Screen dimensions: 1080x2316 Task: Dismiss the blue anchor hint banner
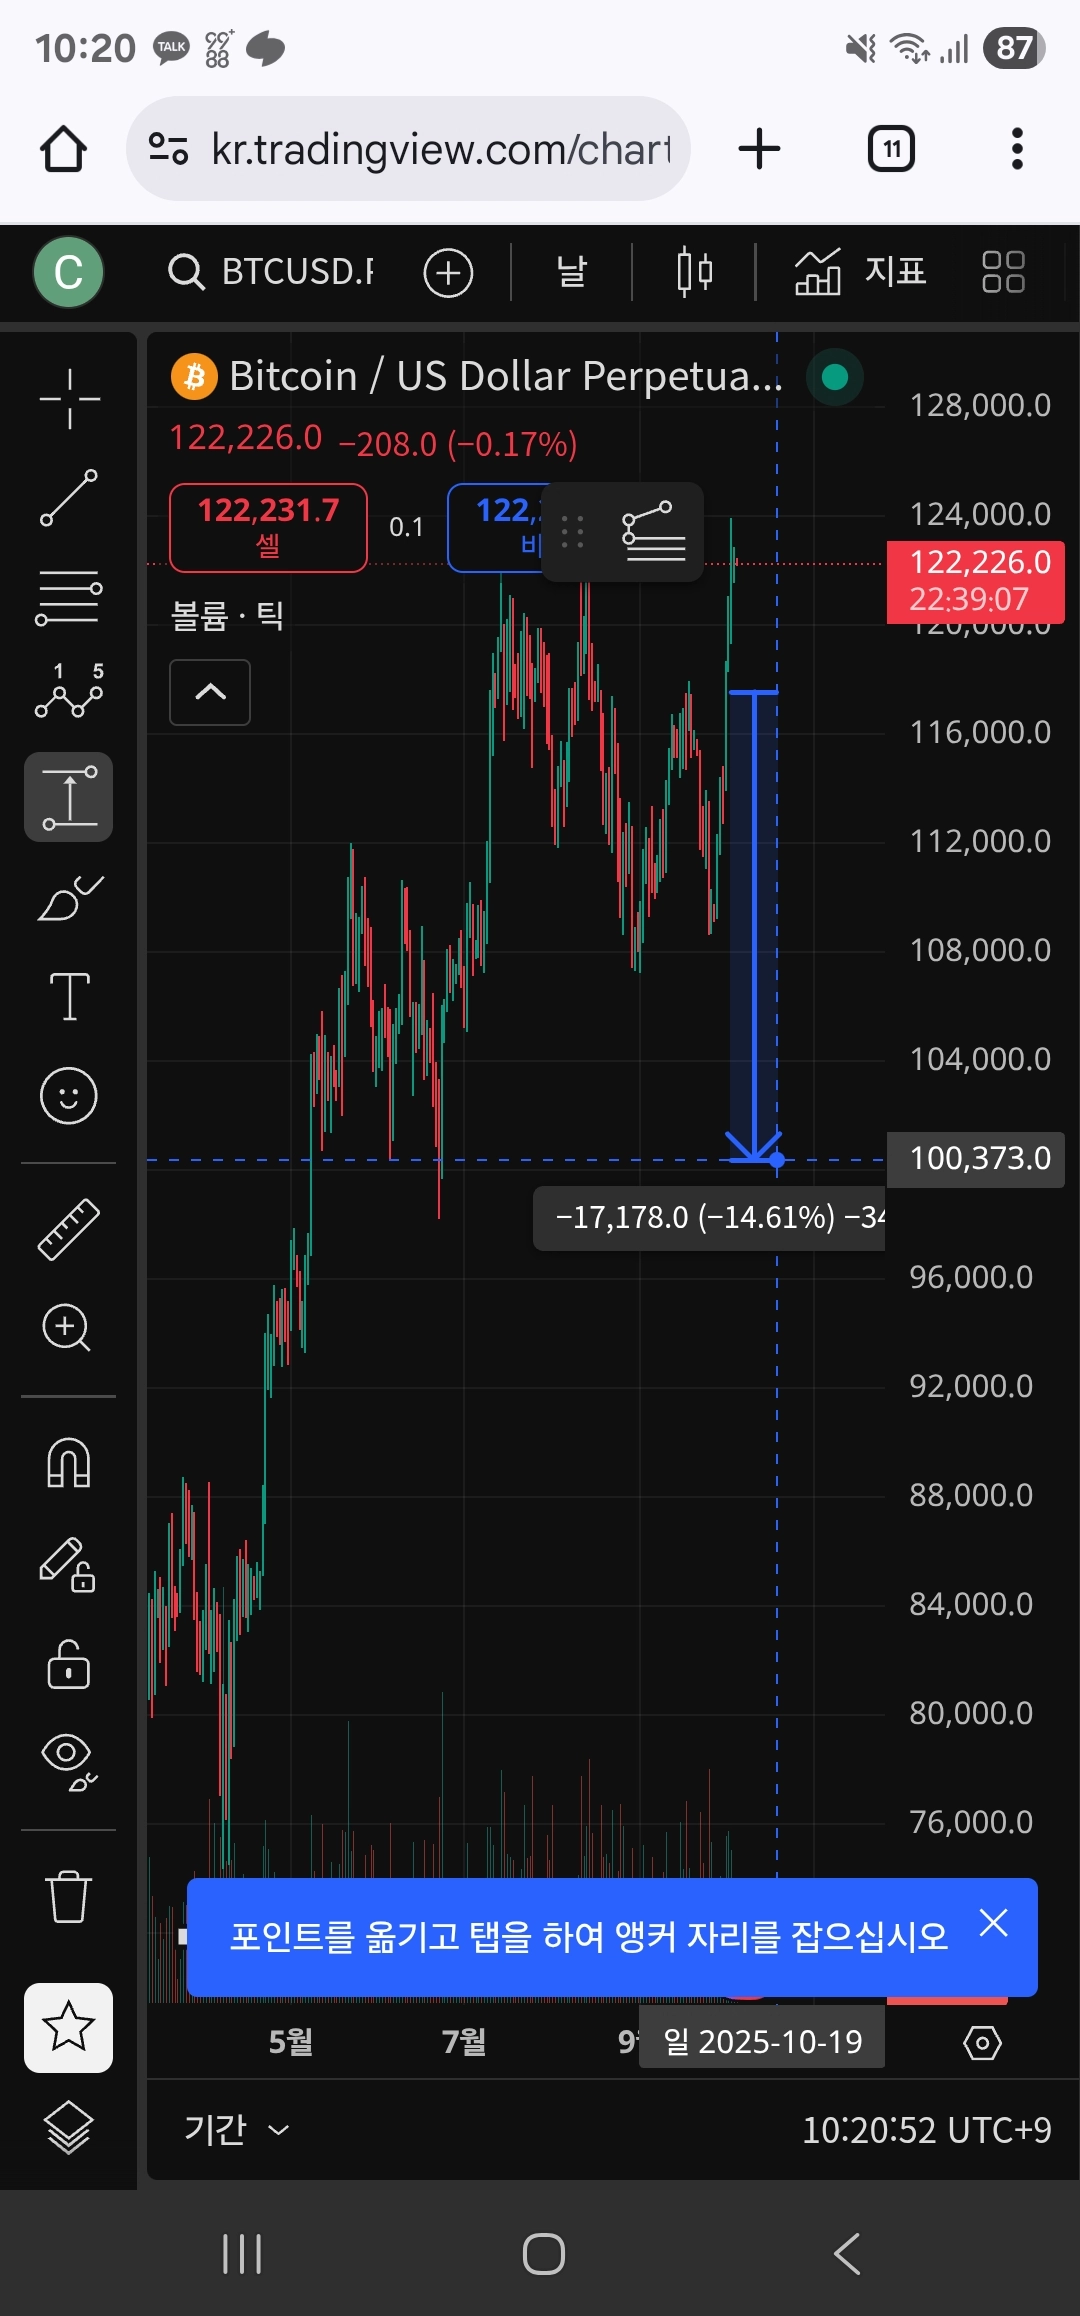coord(993,1922)
